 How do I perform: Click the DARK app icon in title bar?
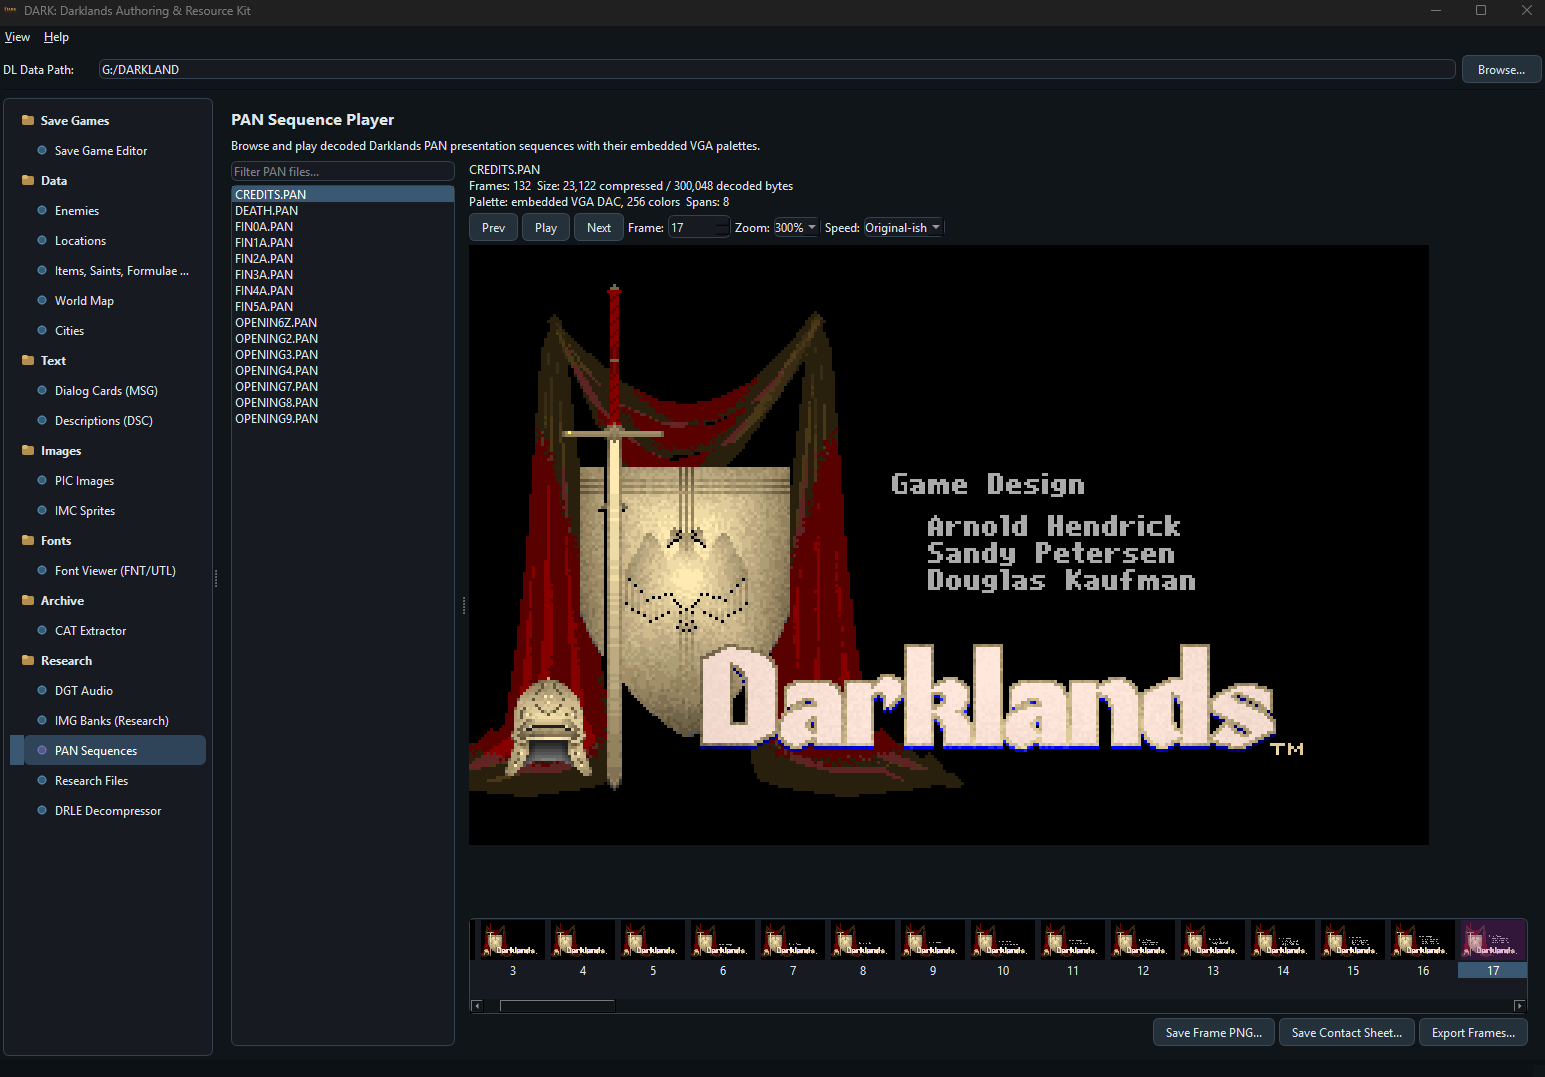click(x=11, y=10)
